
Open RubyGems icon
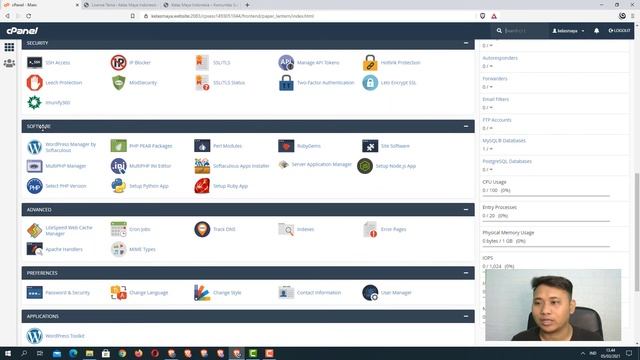pos(286,146)
